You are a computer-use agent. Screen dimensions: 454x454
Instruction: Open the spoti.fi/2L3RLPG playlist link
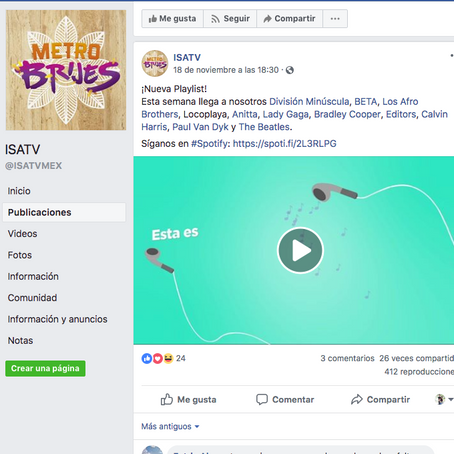(284, 144)
